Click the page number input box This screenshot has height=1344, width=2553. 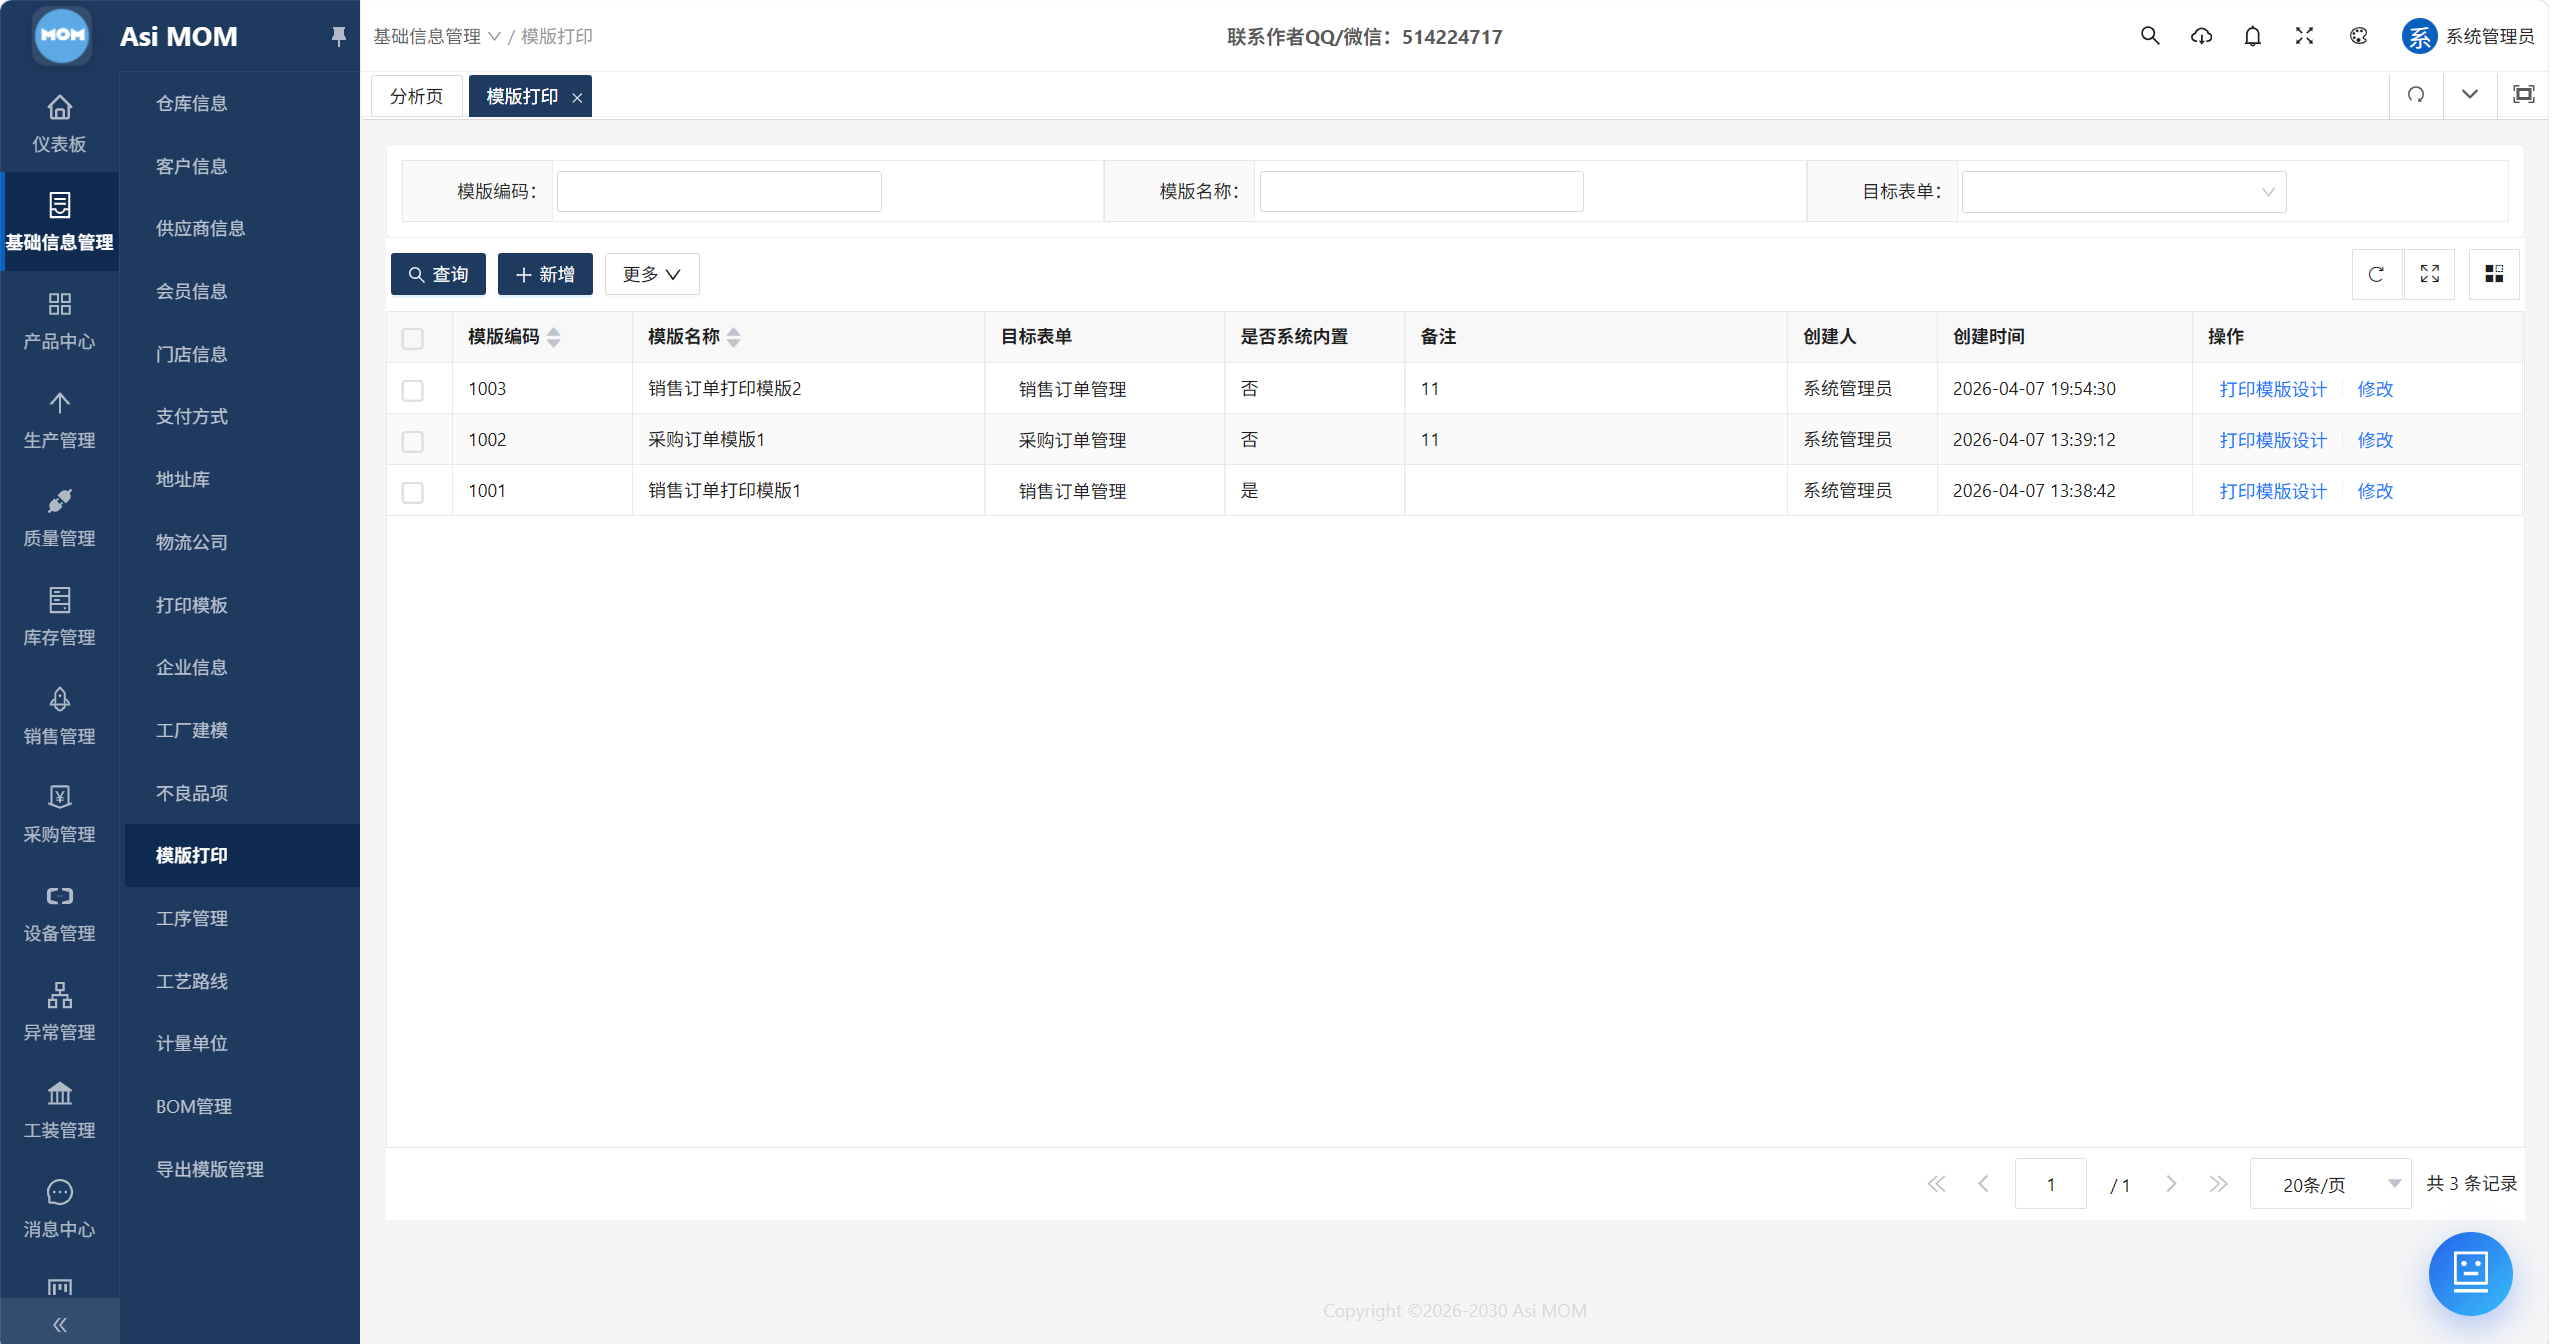click(2050, 1184)
